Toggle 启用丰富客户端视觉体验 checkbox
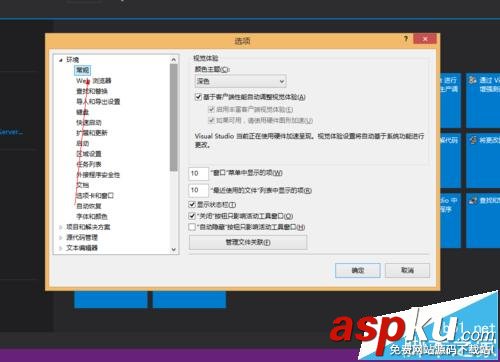 pos(211,109)
